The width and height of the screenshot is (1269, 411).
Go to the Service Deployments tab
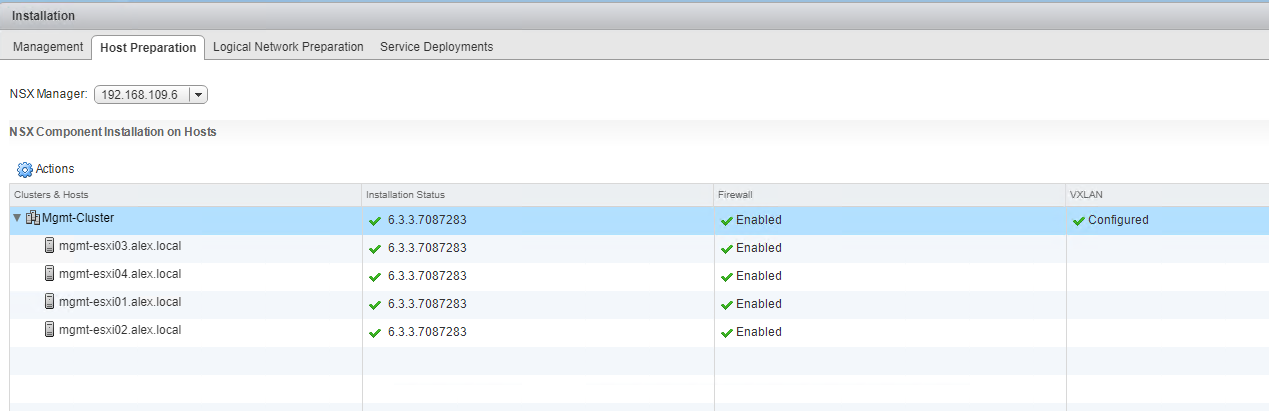tap(436, 47)
